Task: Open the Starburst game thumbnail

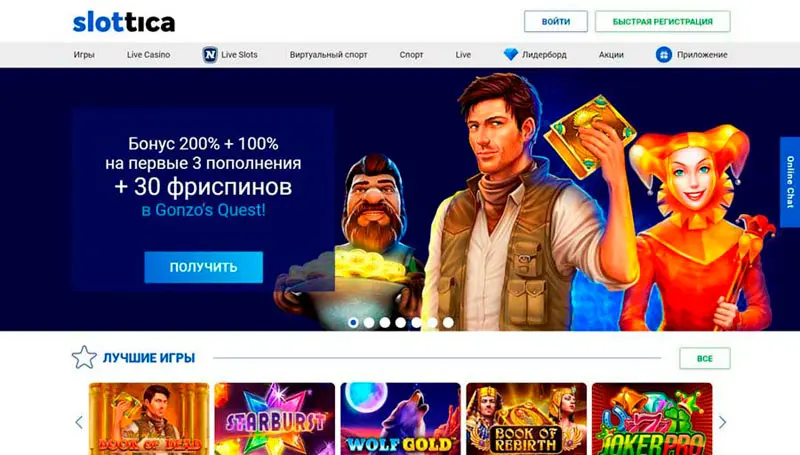Action: [x=274, y=419]
